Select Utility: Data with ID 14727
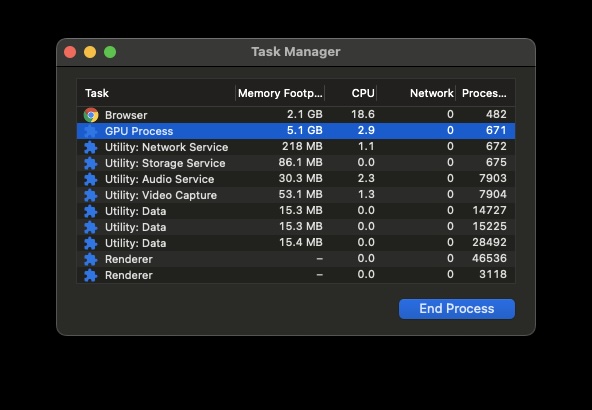 (x=296, y=211)
